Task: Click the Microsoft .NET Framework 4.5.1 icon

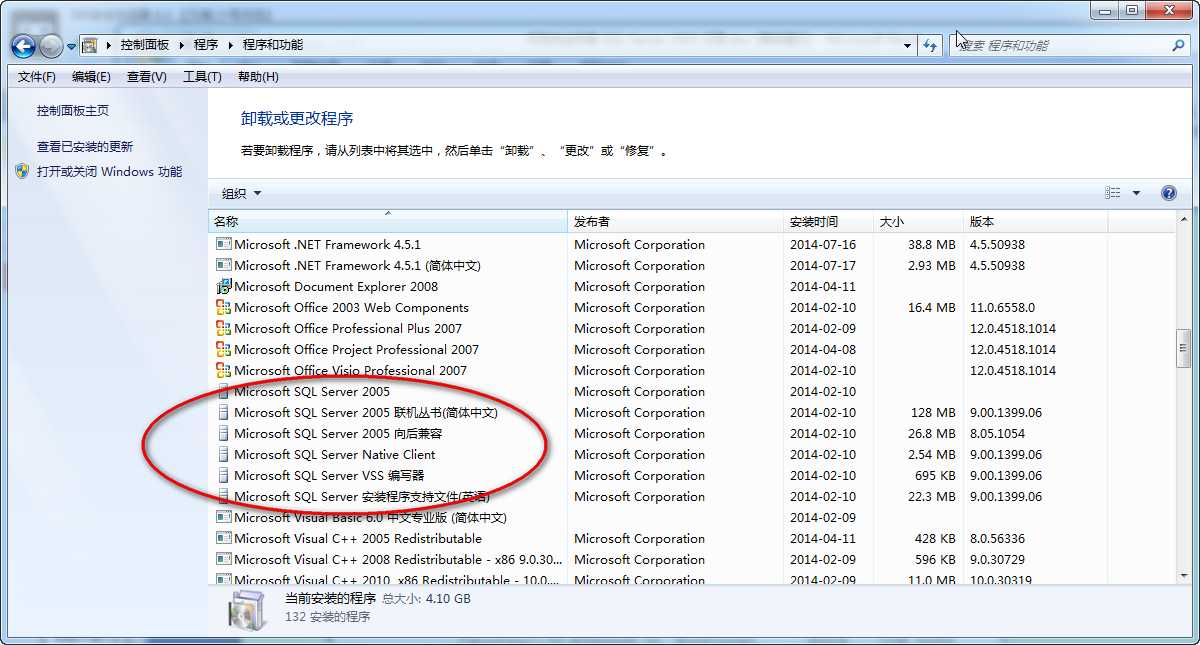Action: 225,244
